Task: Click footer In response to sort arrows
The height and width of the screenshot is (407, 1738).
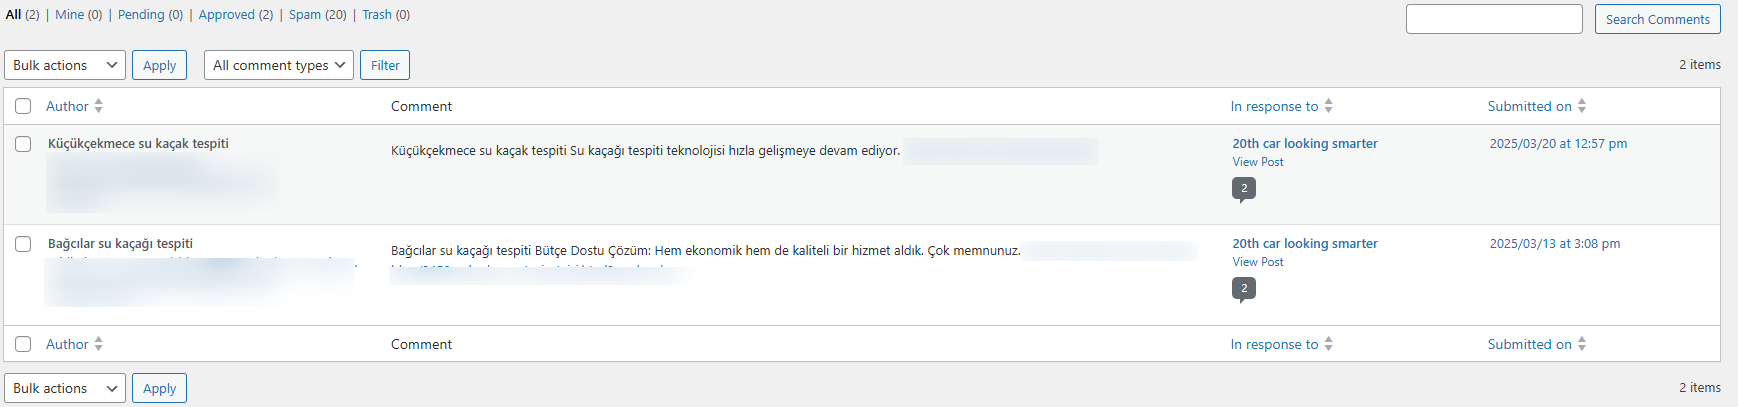Action: 1328,344
